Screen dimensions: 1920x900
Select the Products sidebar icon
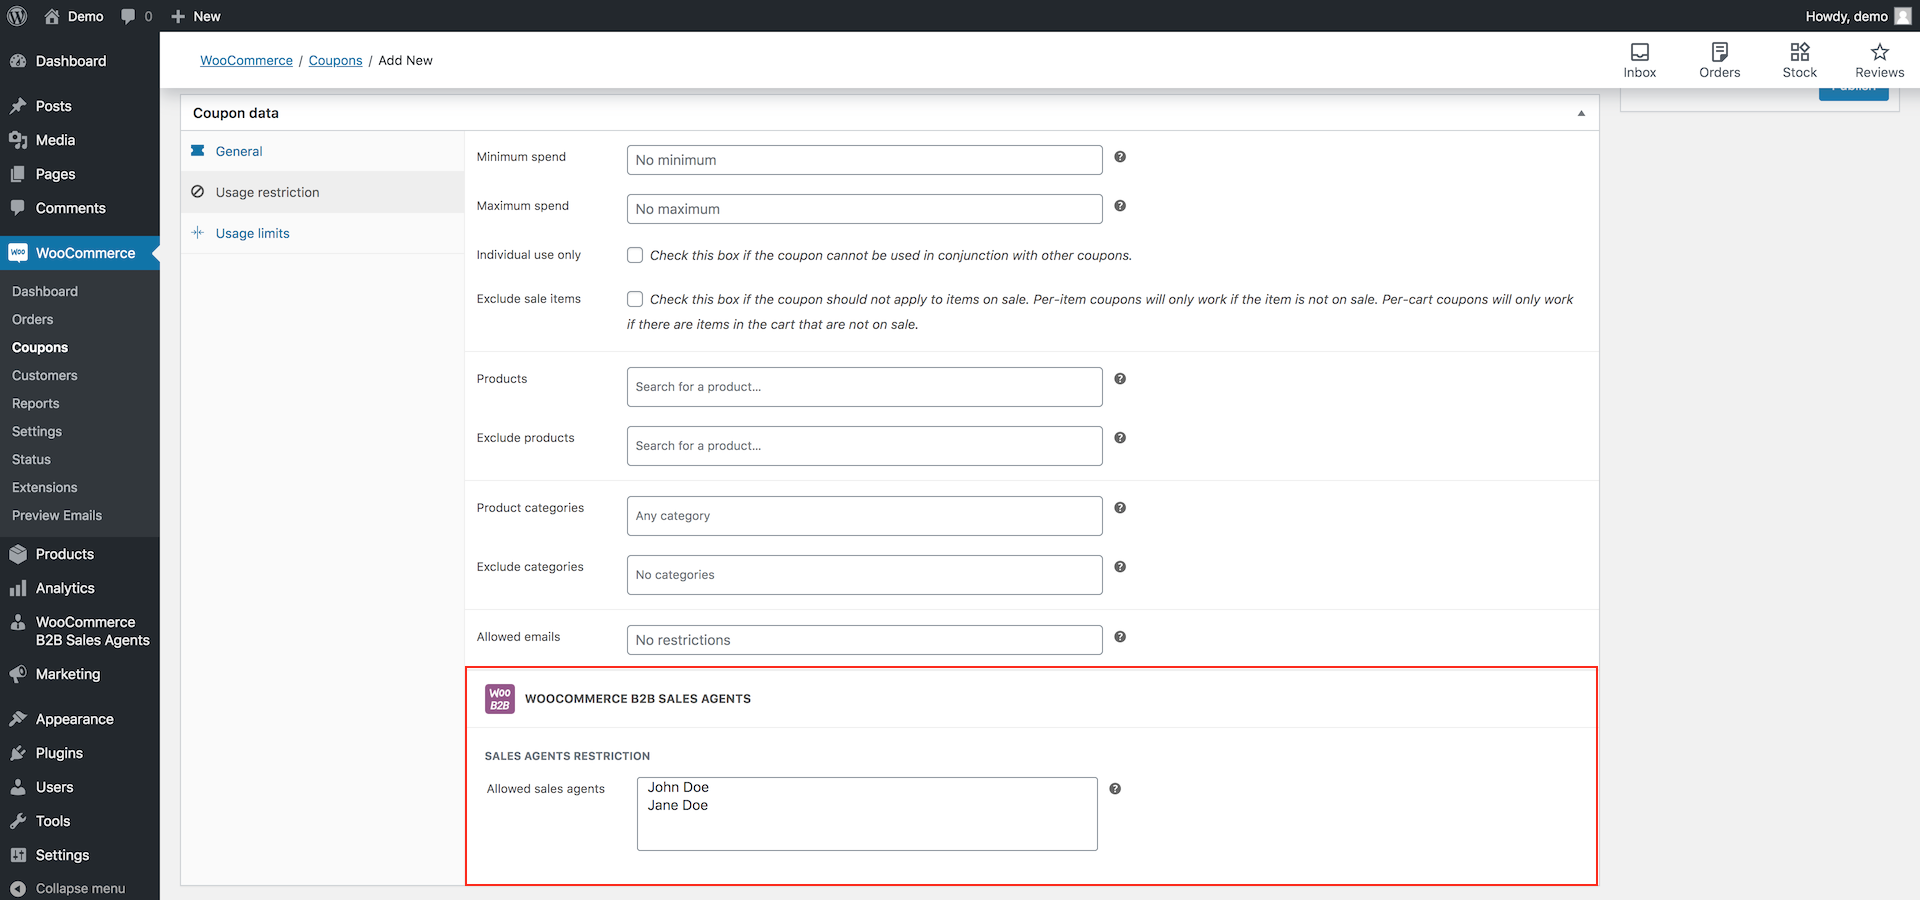point(18,553)
